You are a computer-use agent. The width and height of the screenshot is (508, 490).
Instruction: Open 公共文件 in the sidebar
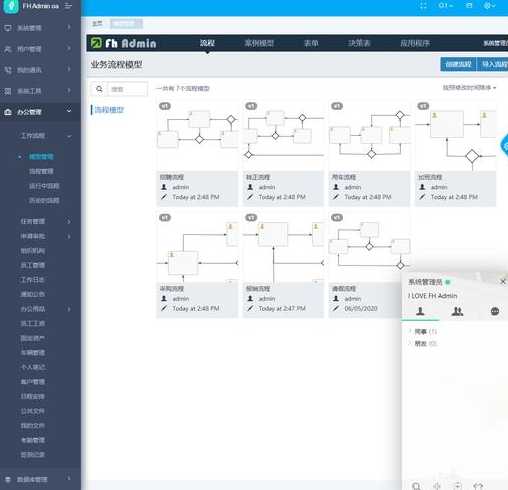point(33,411)
